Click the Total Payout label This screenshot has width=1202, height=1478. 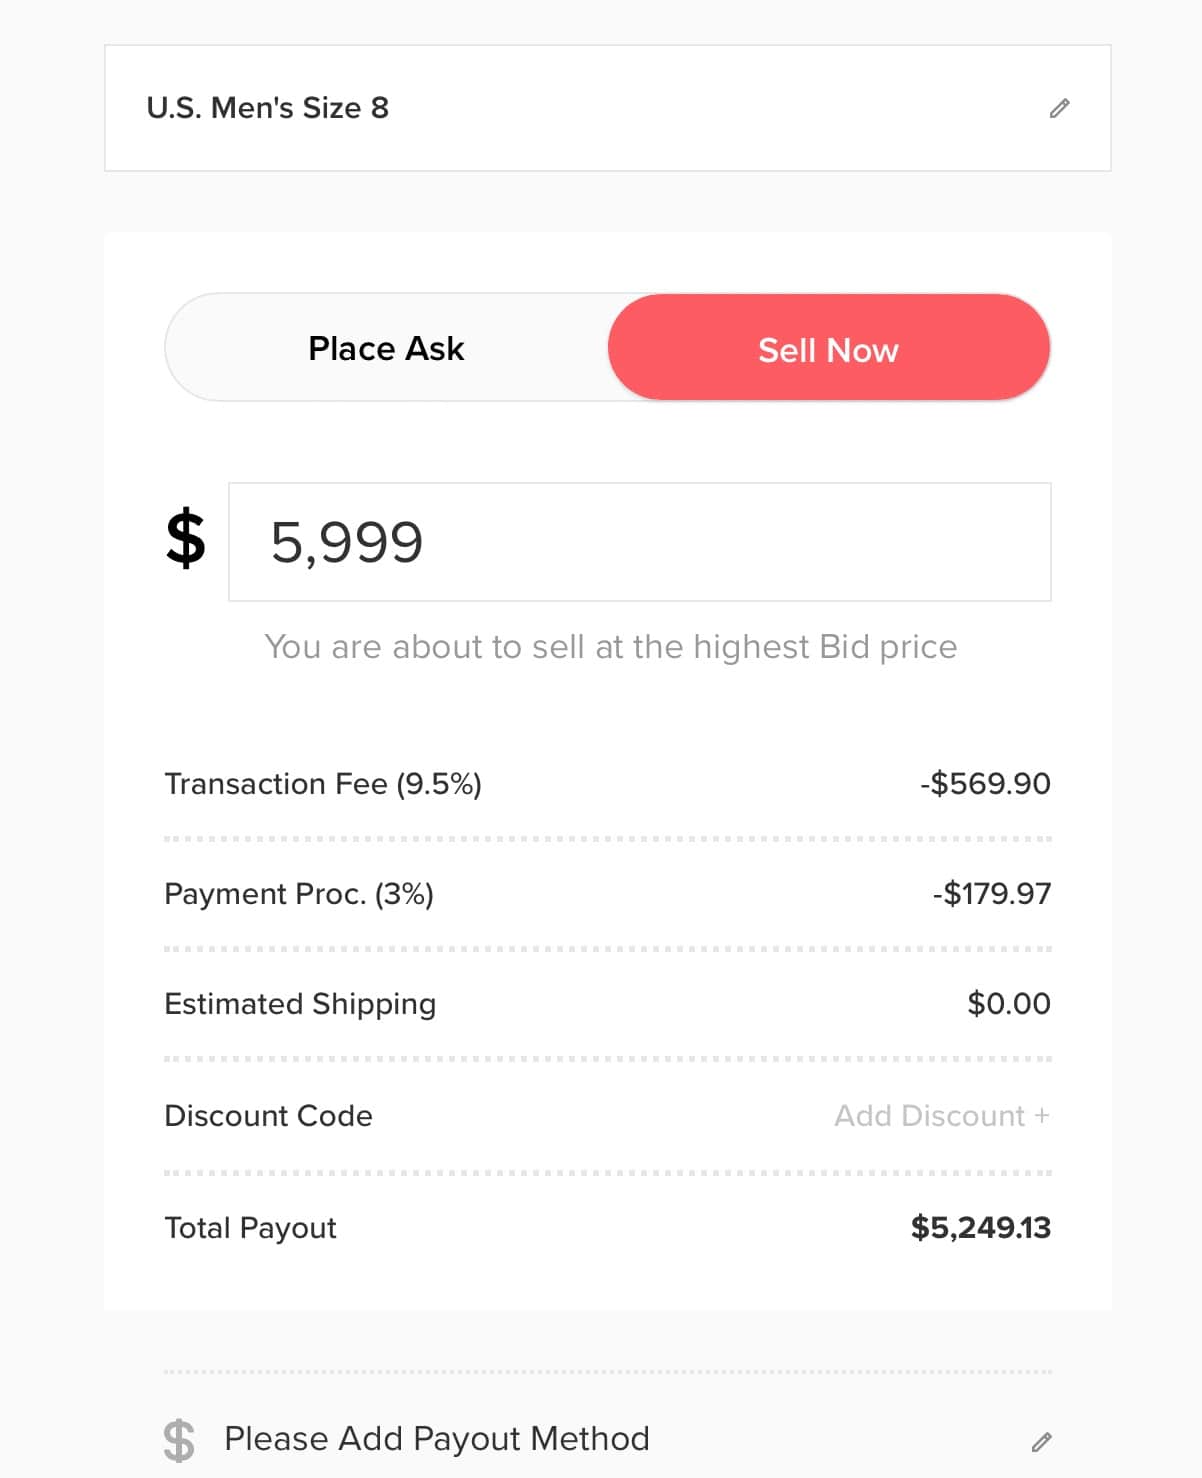click(x=250, y=1227)
